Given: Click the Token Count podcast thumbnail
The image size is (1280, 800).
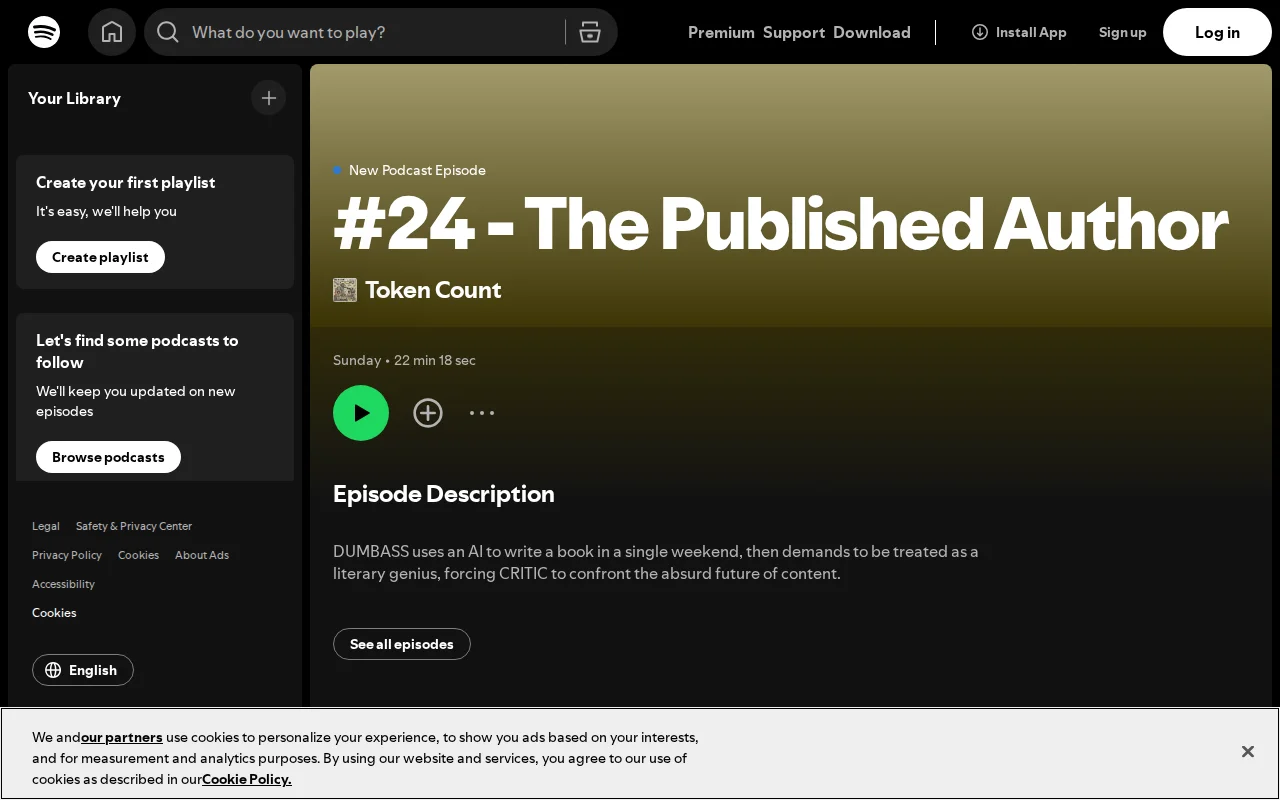Looking at the screenshot, I should coord(345,290).
